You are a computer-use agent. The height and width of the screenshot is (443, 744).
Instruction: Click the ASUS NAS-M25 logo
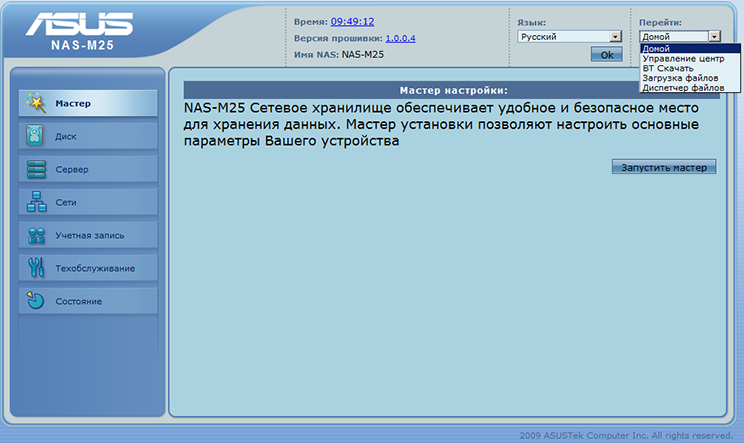[81, 31]
